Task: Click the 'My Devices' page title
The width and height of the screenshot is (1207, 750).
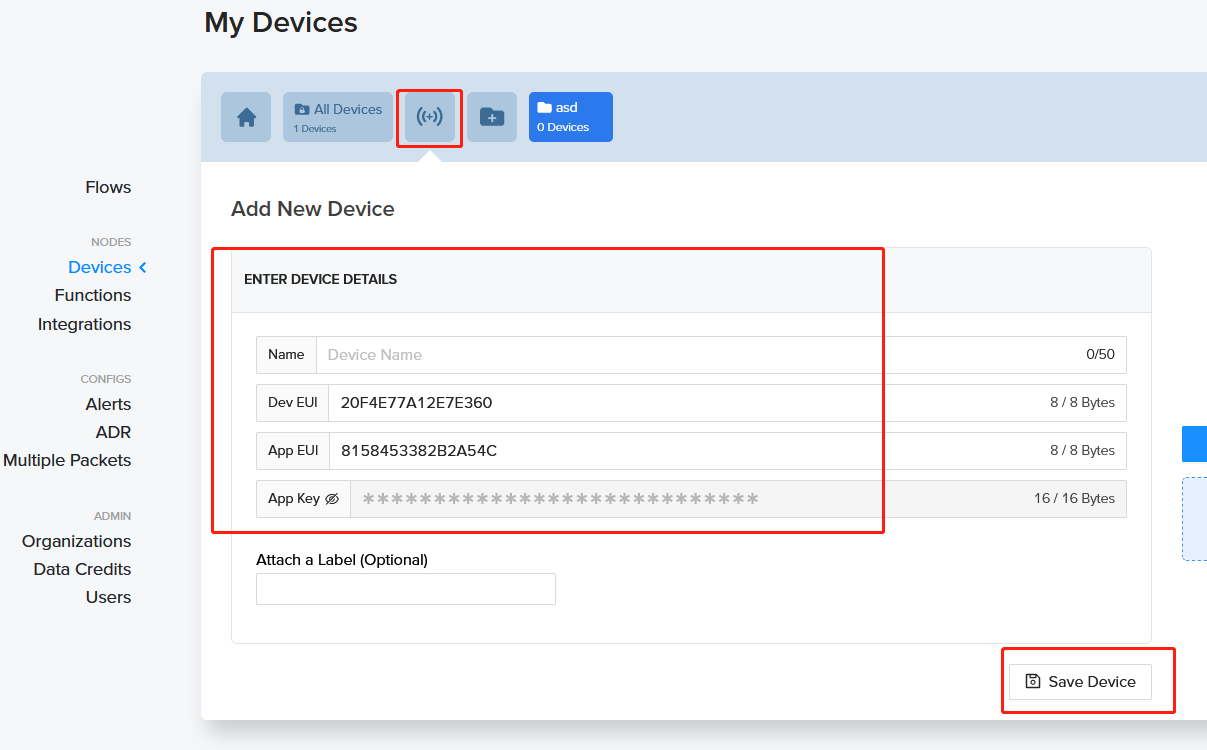Action: 281,22
